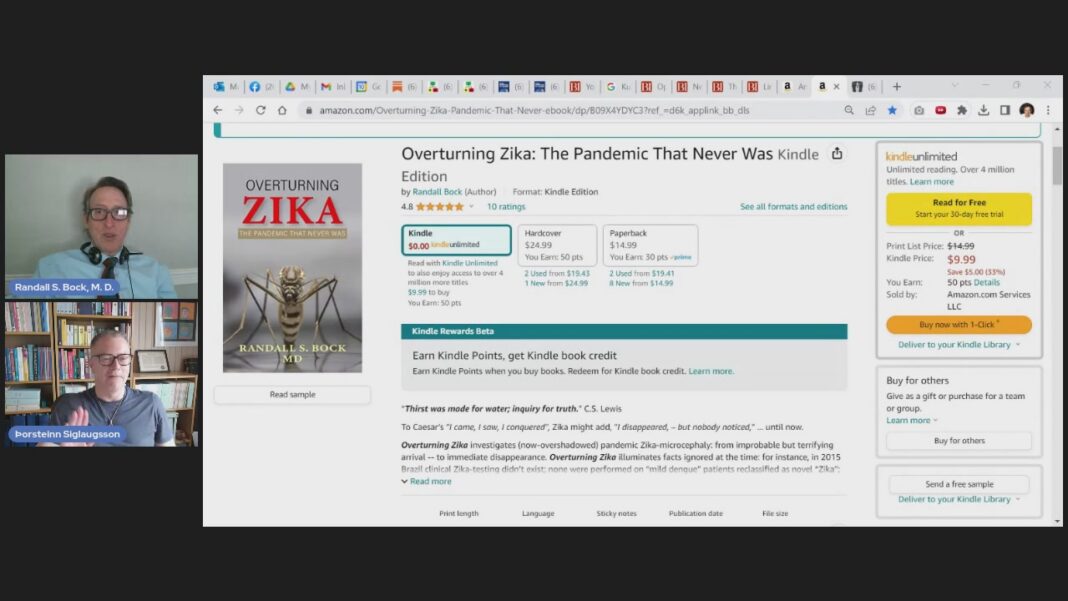Select the Paperback $14.99 format
Viewport: 1068px width, 601px height.
coord(650,245)
